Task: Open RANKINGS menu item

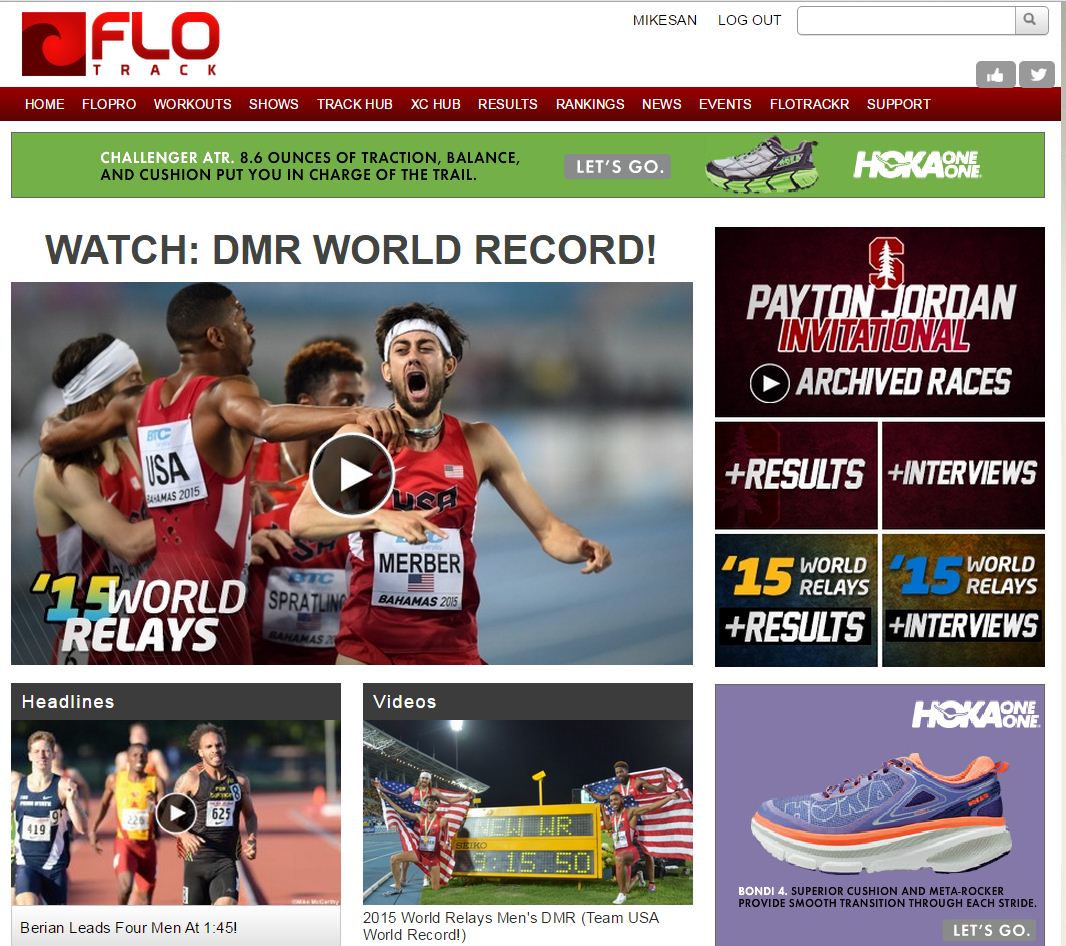Action: [x=589, y=104]
